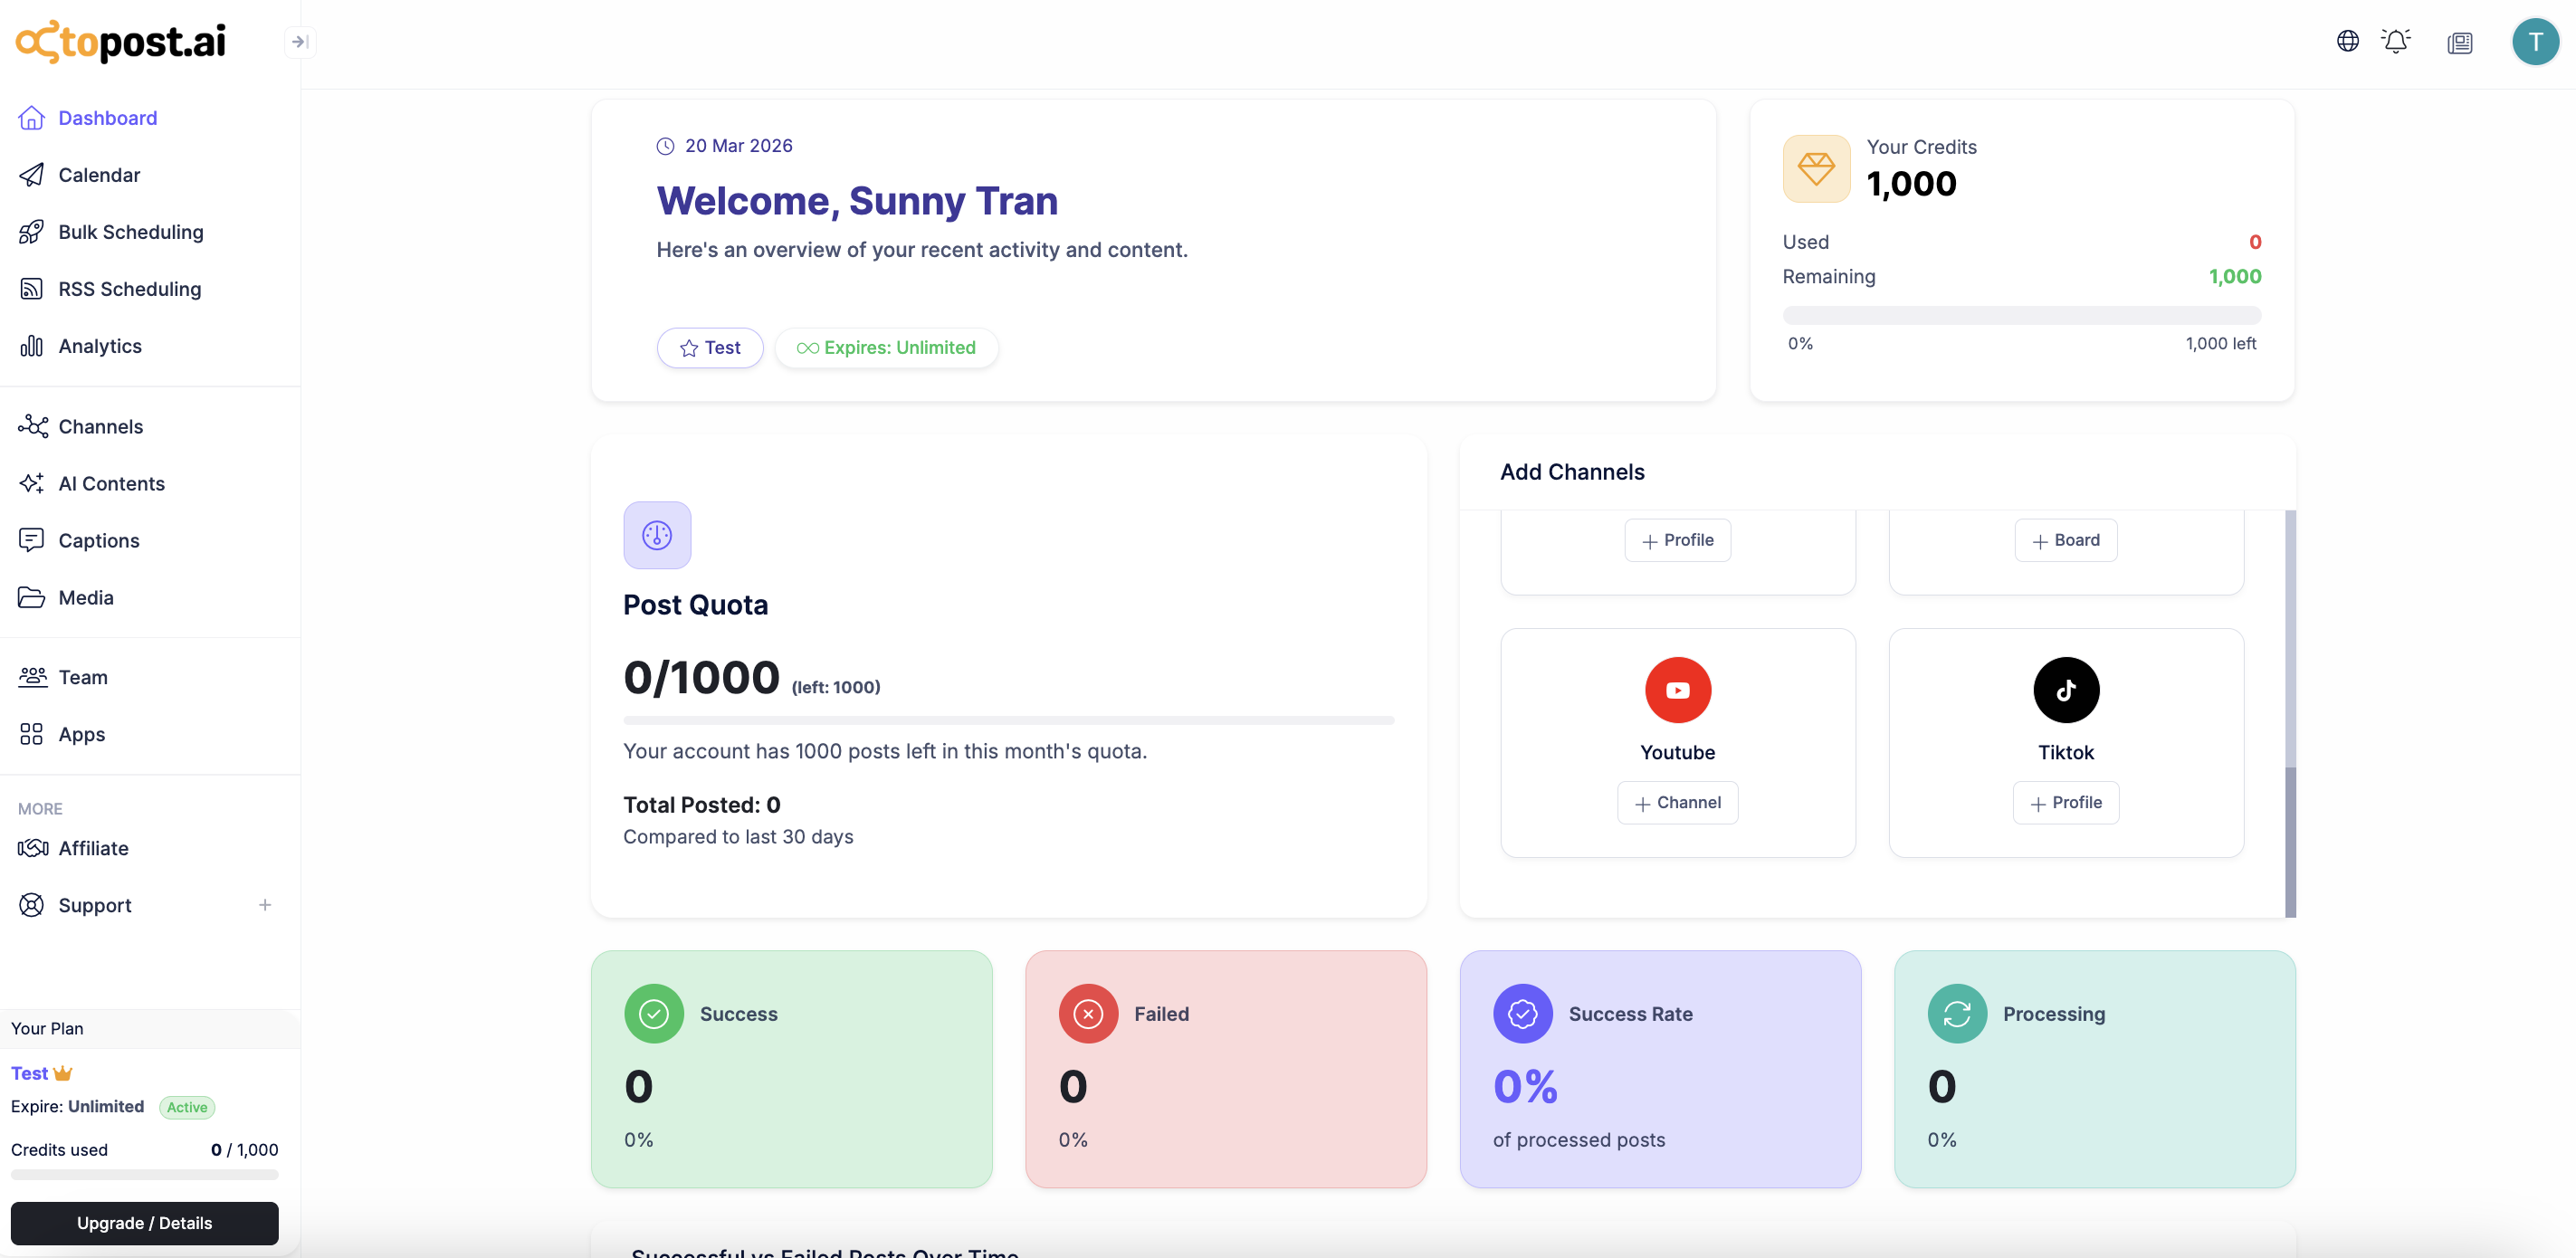The height and width of the screenshot is (1258, 2576).
Task: Click the Dashboard home icon
Action: tap(31, 118)
